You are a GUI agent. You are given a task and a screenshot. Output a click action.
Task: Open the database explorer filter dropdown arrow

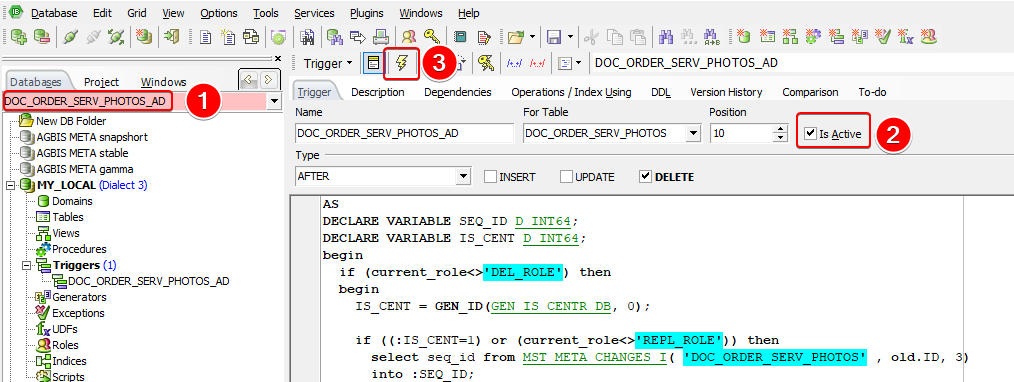[x=275, y=101]
